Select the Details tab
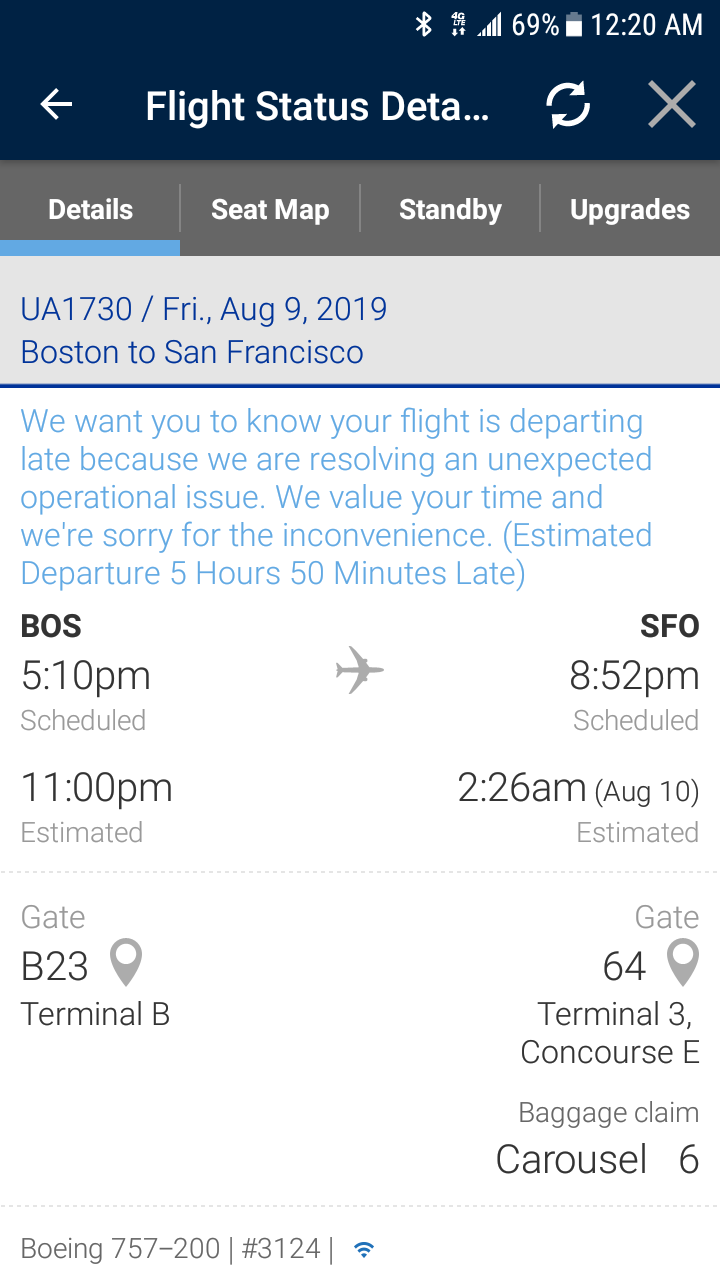The height and width of the screenshot is (1280, 720). 90,209
